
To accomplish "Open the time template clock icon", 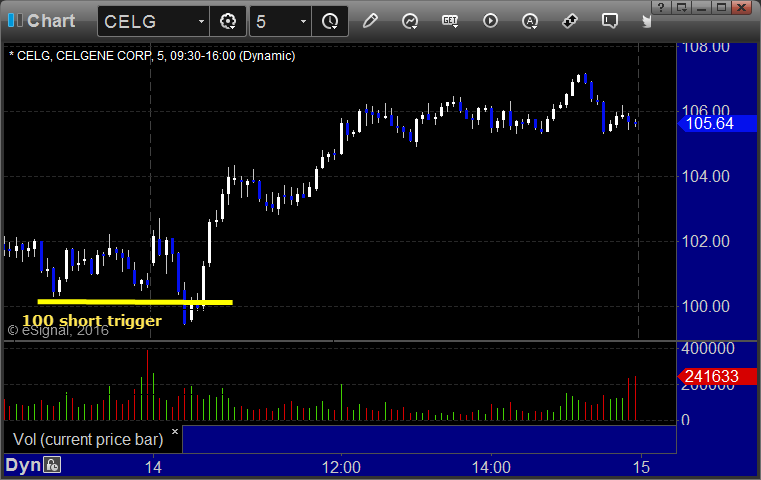I will click(x=330, y=21).
